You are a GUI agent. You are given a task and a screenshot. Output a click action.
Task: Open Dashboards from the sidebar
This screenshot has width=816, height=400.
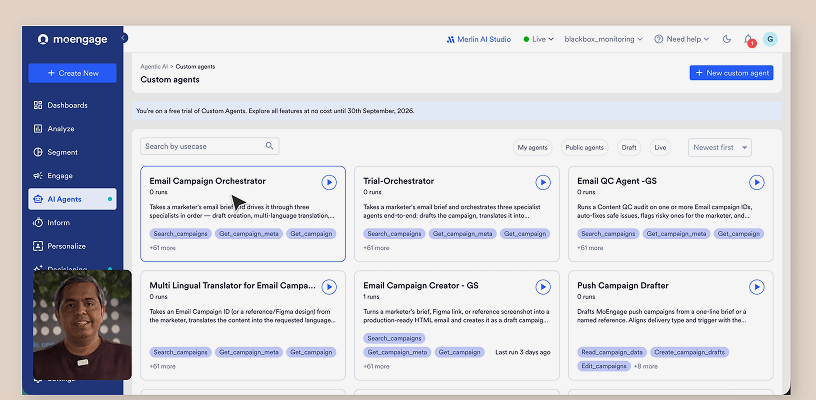[72, 105]
